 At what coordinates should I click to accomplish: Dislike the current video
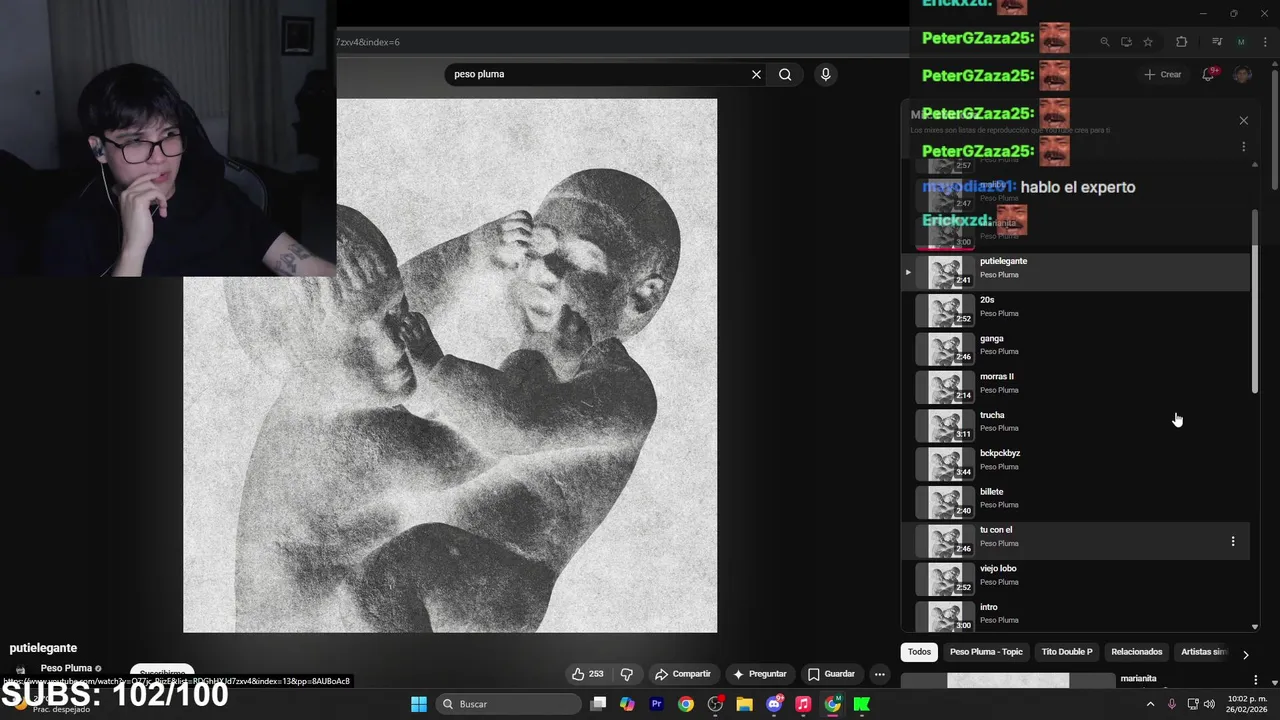click(627, 674)
